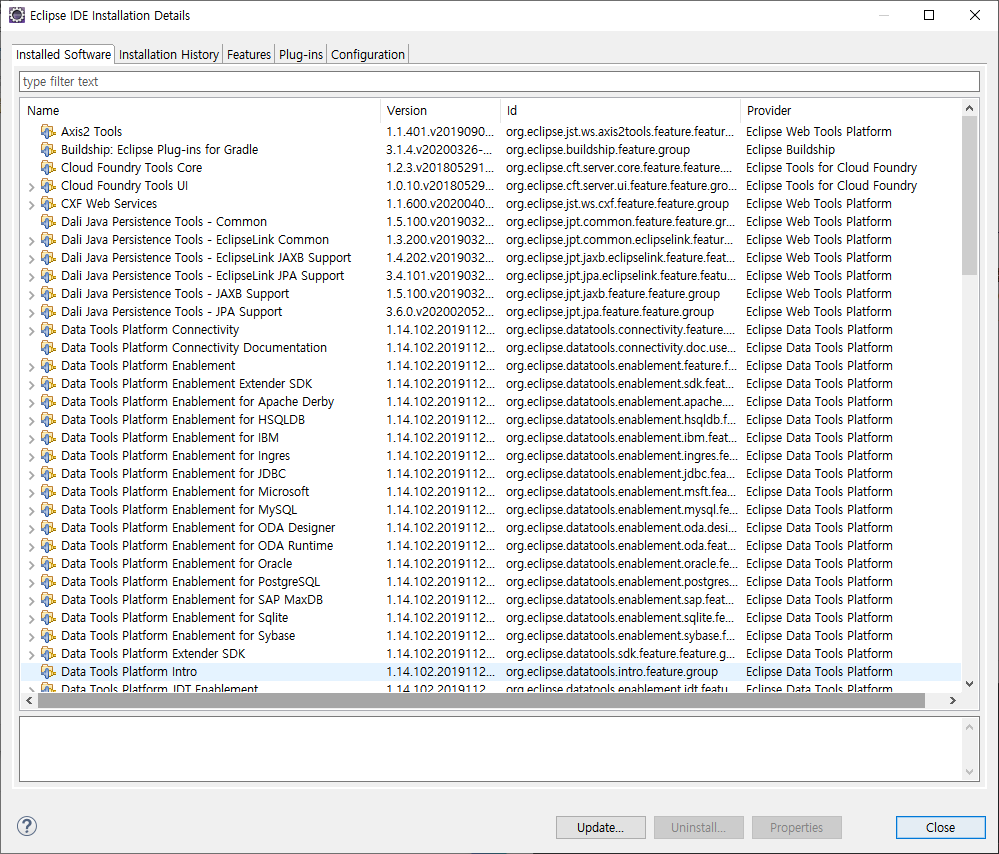Click the org.eclipse.datatools.intro.feature.group id

[612, 672]
